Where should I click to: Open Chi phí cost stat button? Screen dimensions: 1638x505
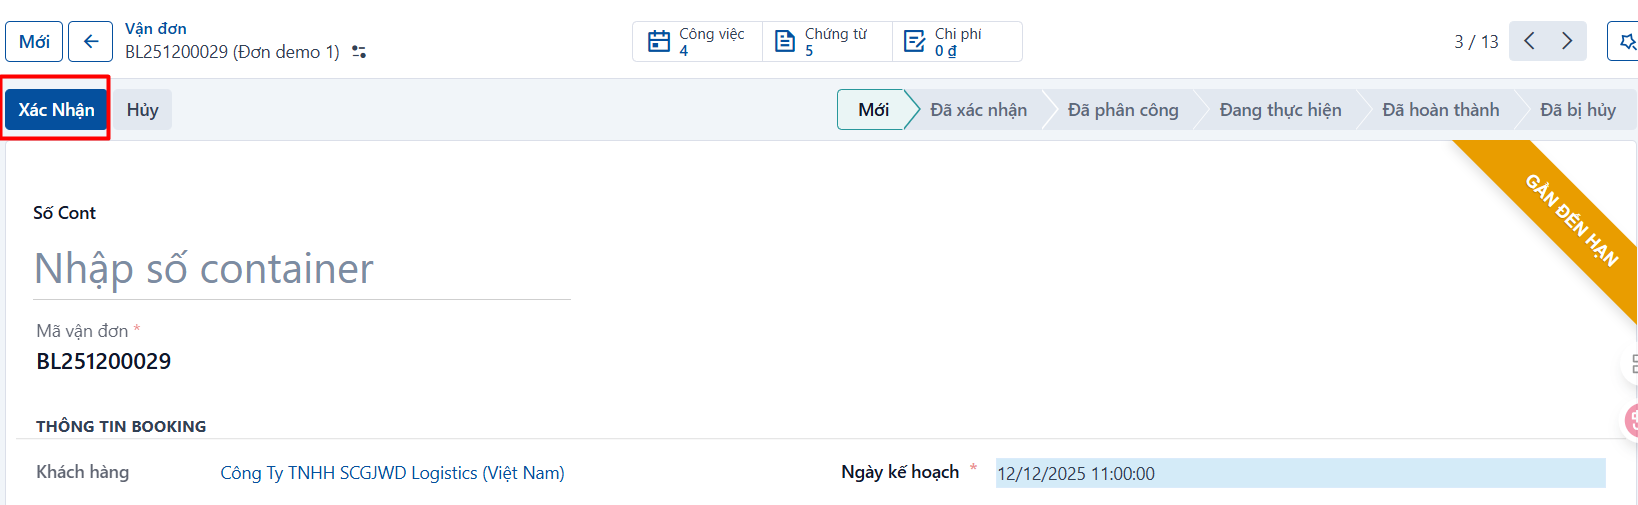coord(957,42)
